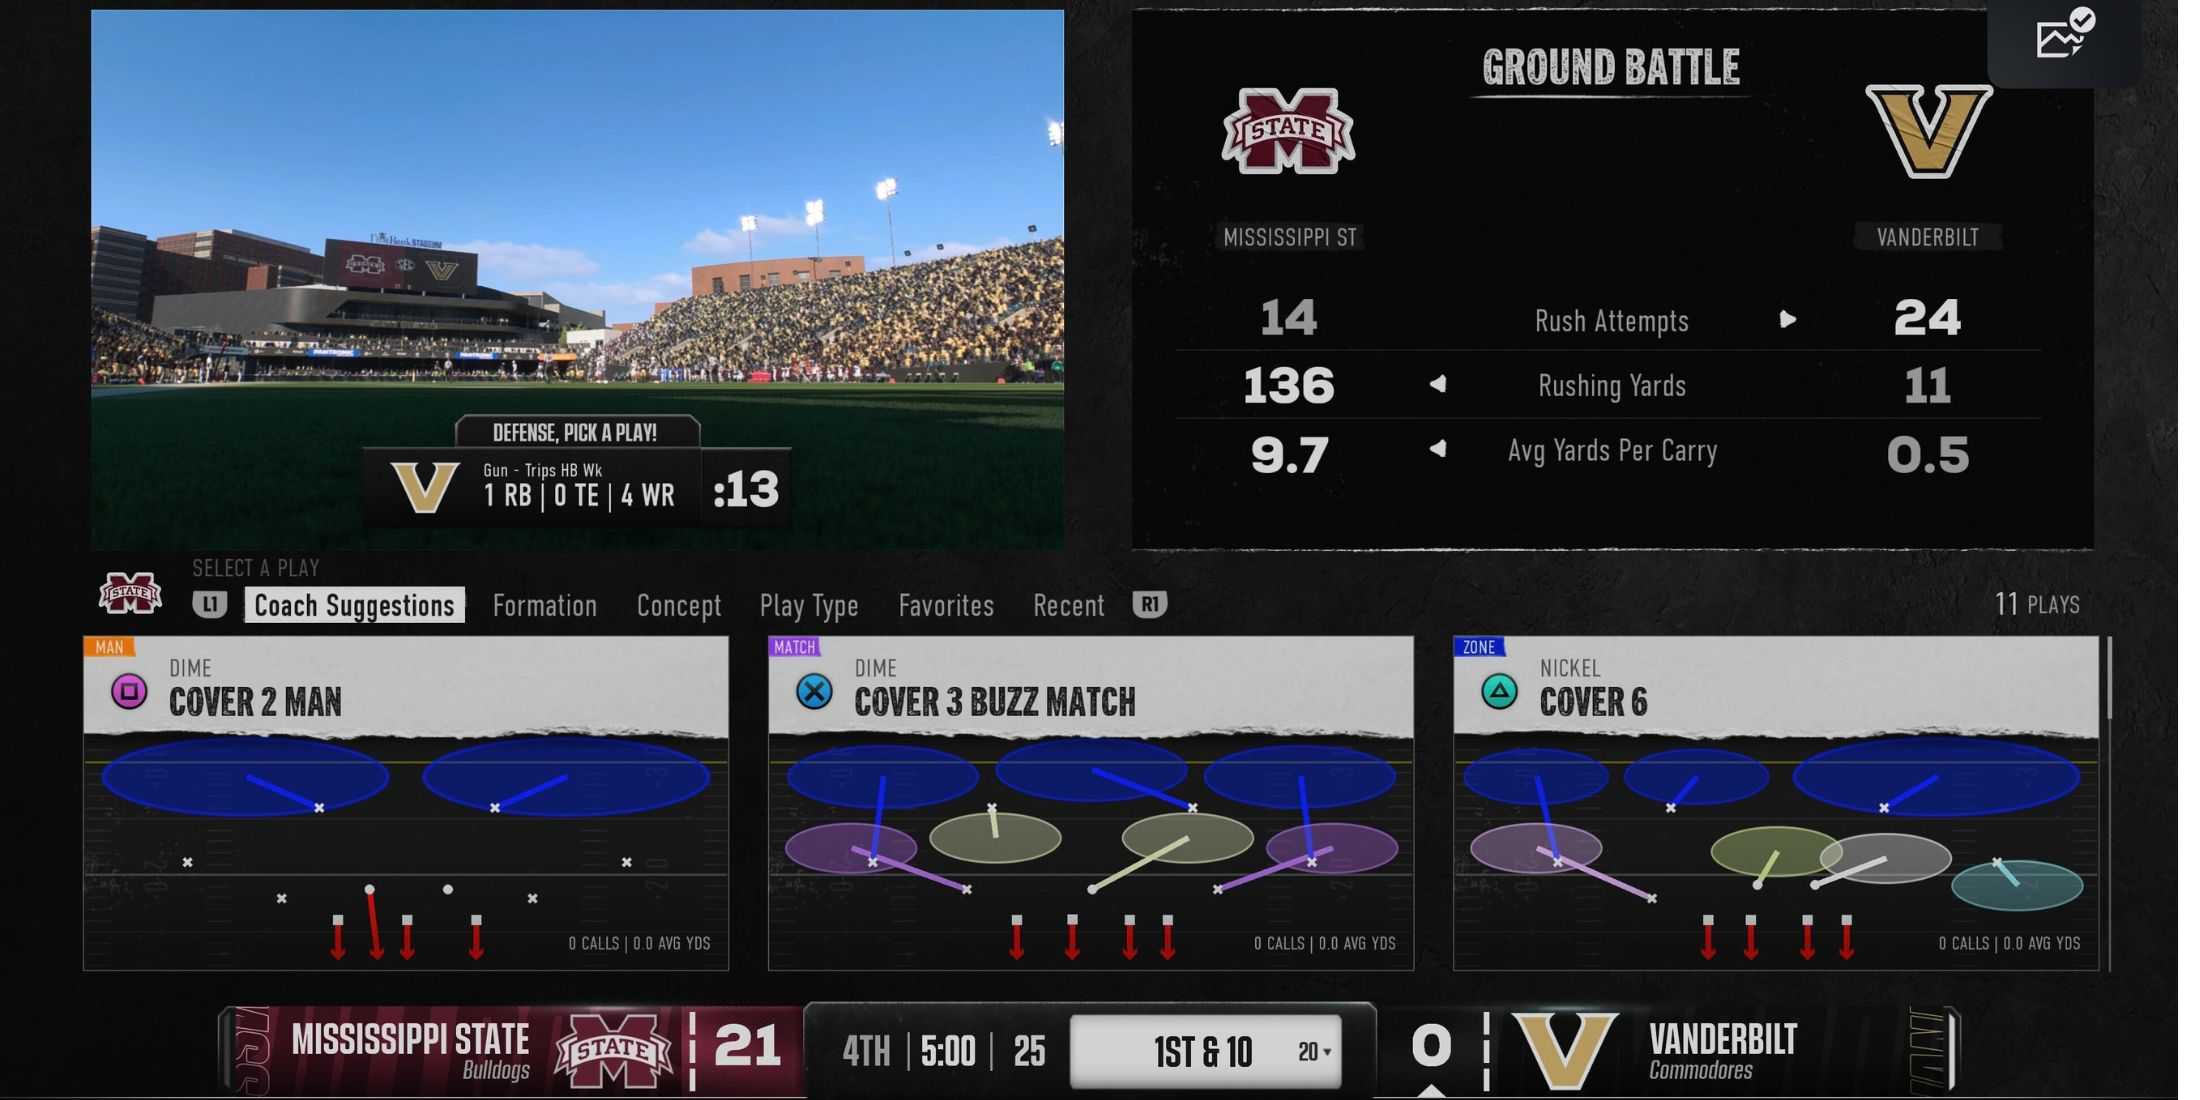Switch to Concept play selection tab
The width and height of the screenshot is (2200, 1100).
(680, 603)
